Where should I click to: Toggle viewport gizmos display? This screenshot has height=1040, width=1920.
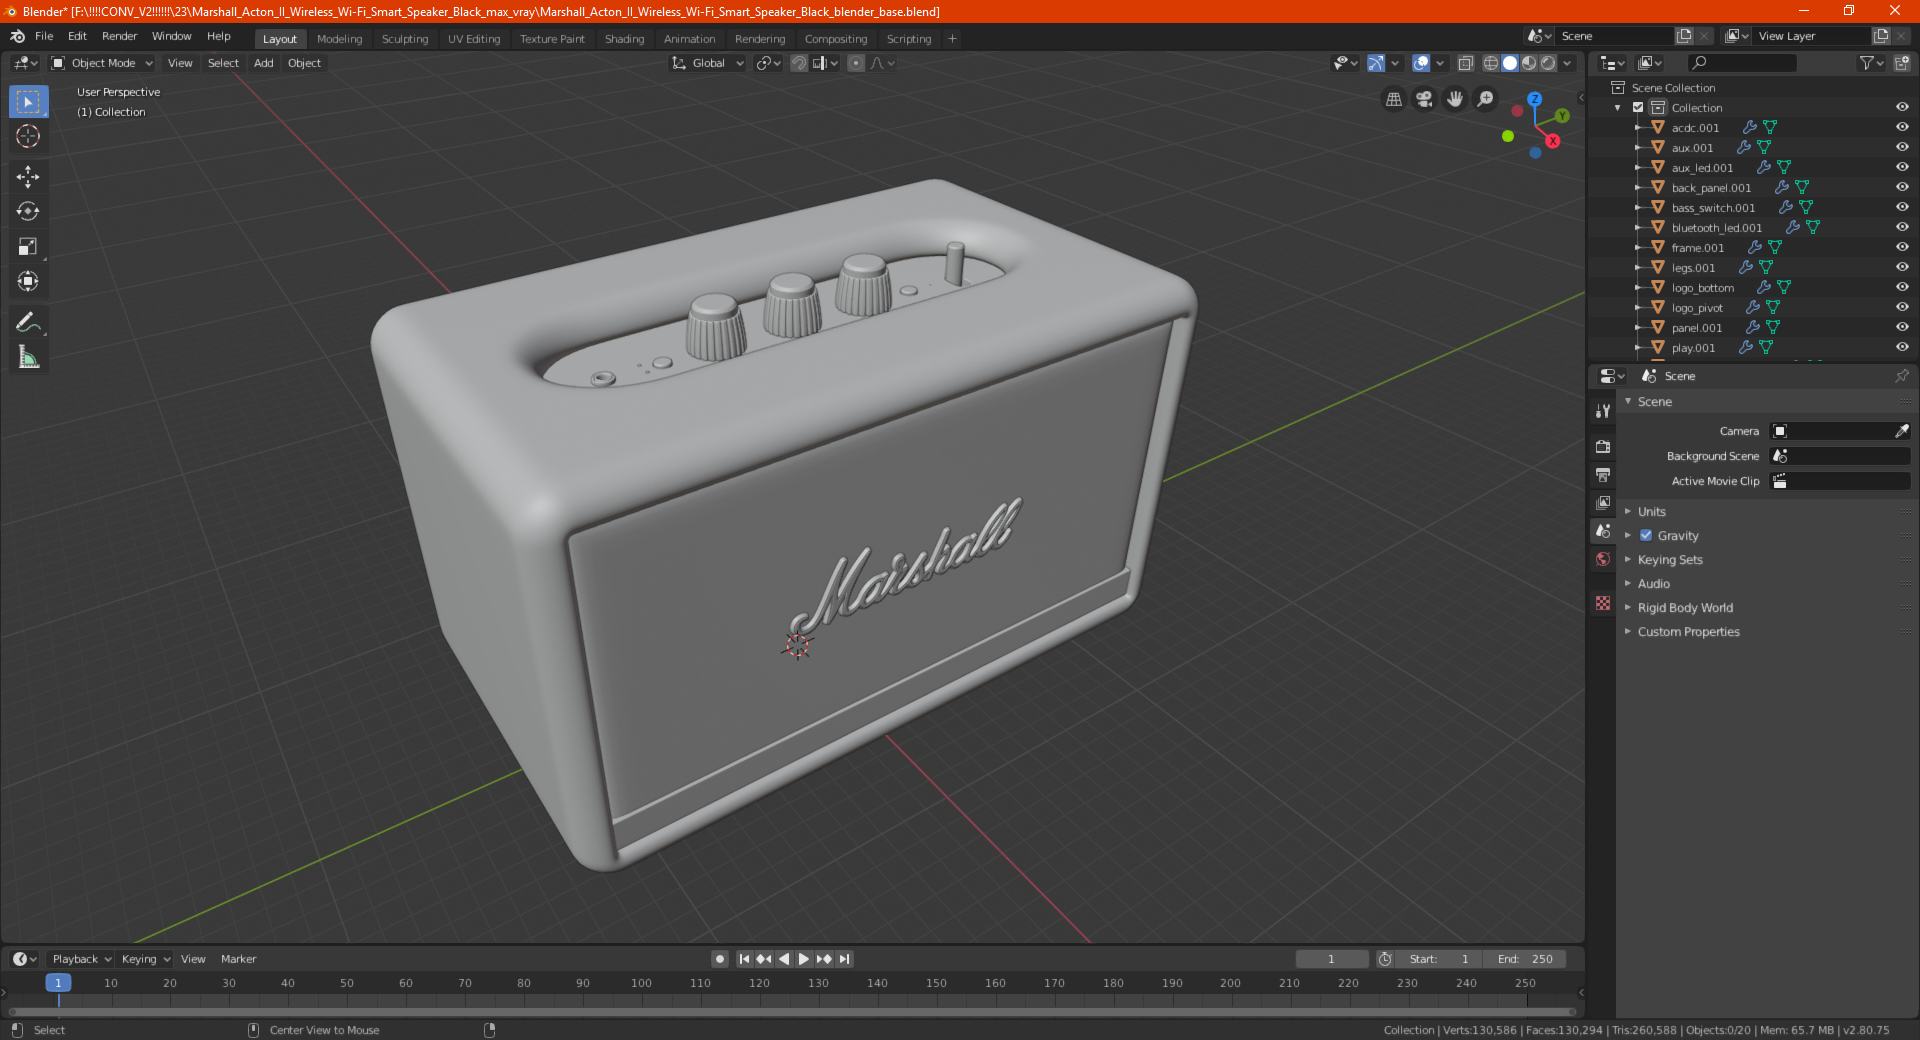(x=1376, y=63)
